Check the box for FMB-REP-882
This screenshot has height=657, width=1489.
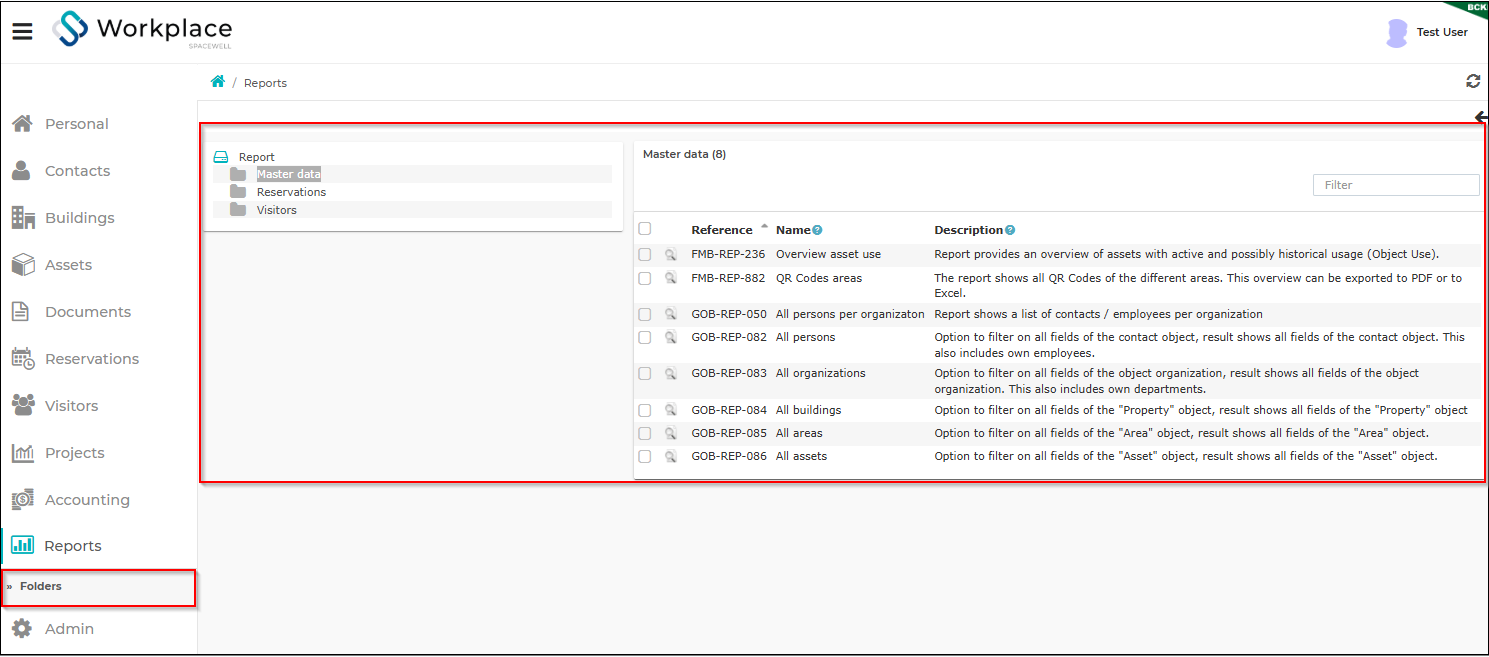tap(645, 278)
